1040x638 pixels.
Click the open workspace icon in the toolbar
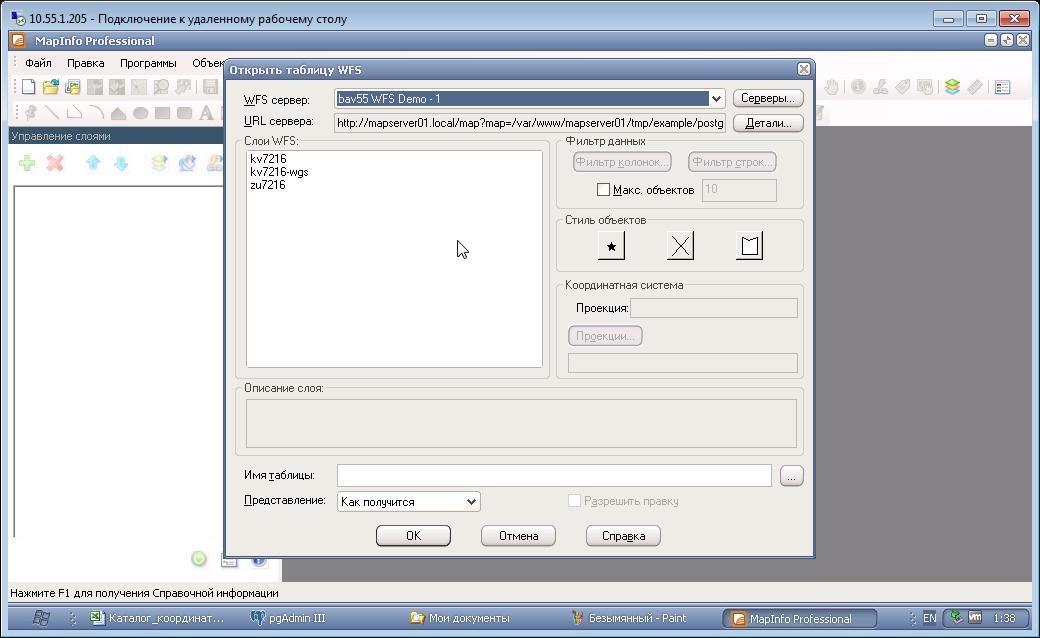click(72, 87)
